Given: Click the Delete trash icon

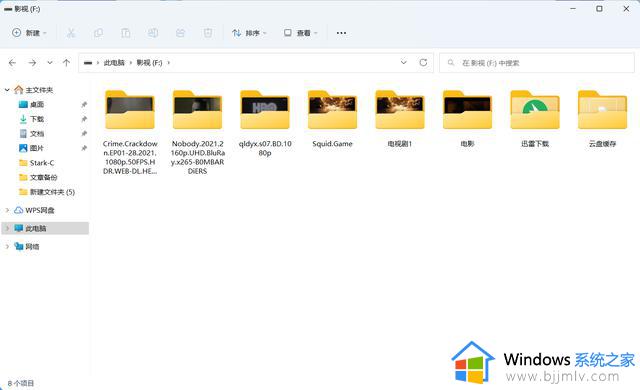Looking at the screenshot, I should [x=208, y=33].
